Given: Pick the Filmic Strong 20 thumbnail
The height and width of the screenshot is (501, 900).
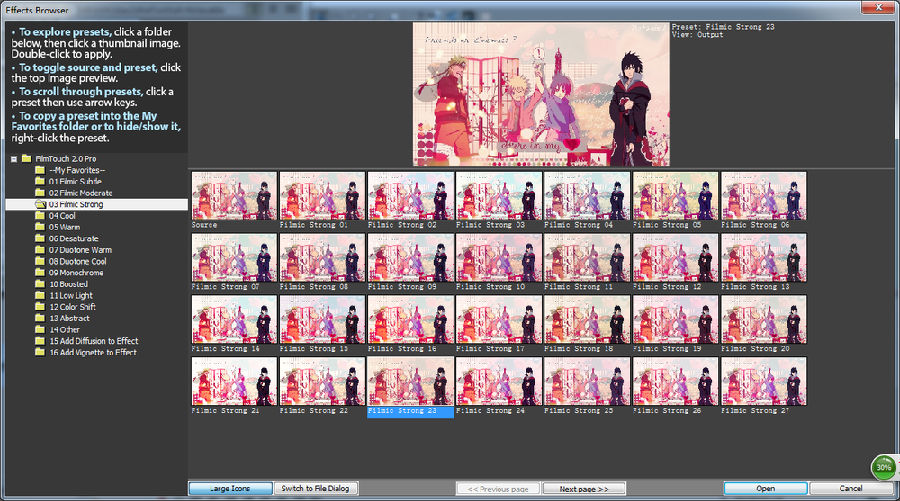Looking at the screenshot, I should pos(763,320).
